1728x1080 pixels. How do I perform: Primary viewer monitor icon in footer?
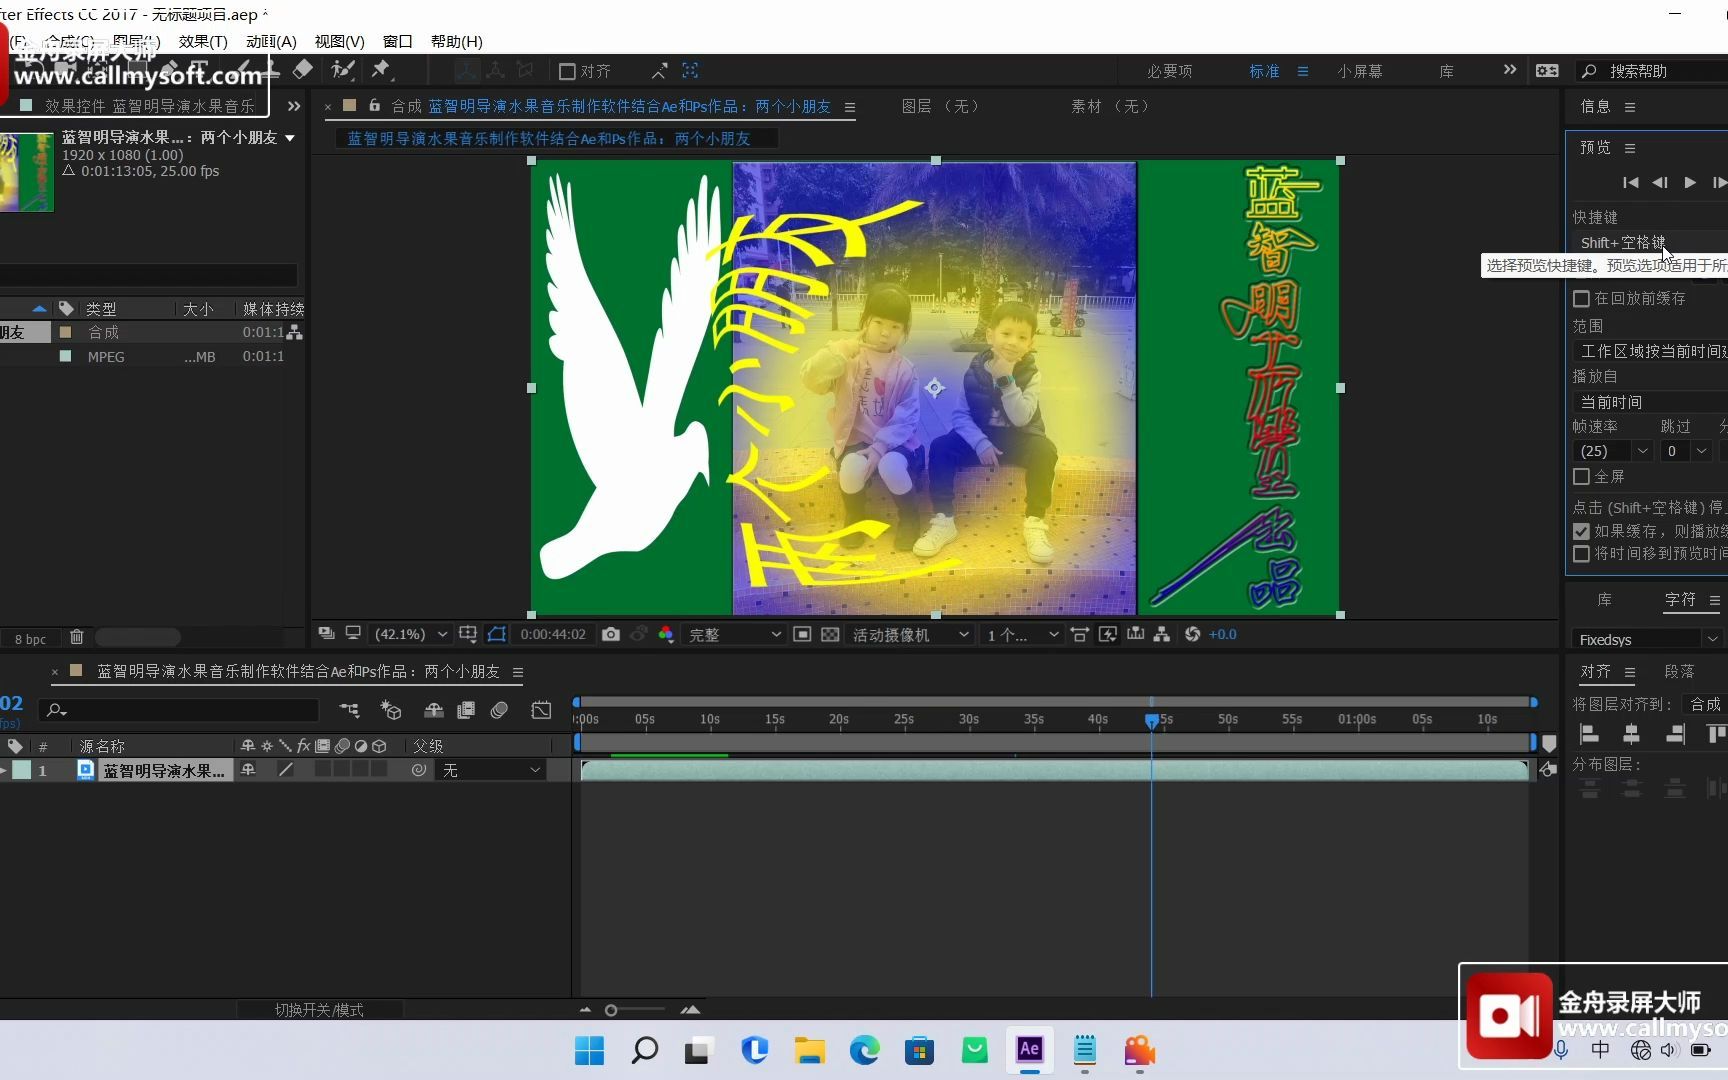pos(353,634)
